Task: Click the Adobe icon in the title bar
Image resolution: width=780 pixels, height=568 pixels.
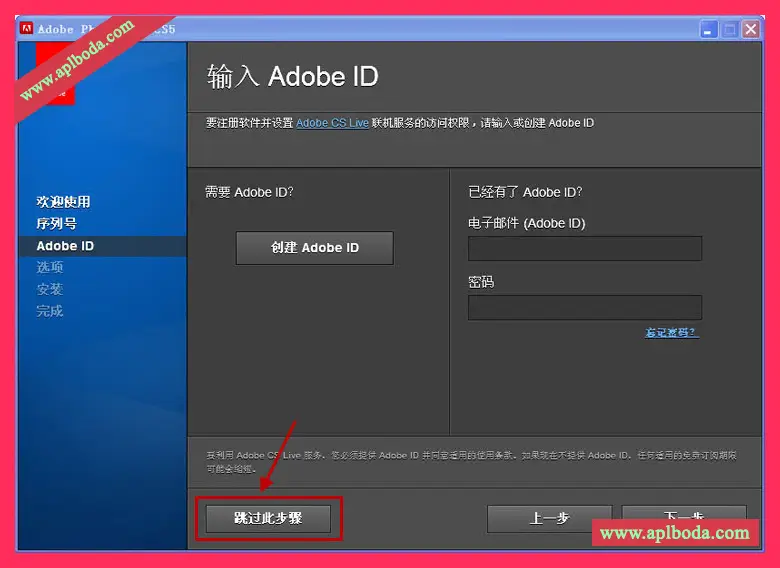Action: click(x=28, y=29)
